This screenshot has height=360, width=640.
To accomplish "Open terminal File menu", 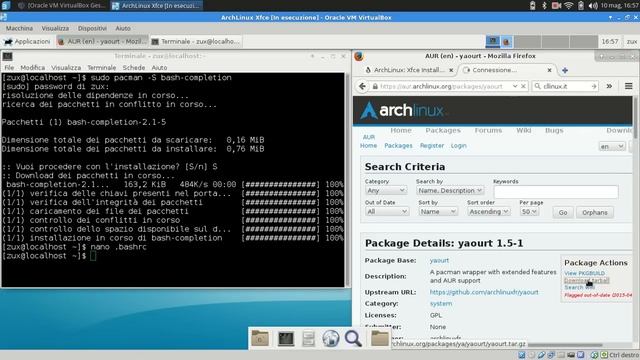I will [x=9, y=68].
